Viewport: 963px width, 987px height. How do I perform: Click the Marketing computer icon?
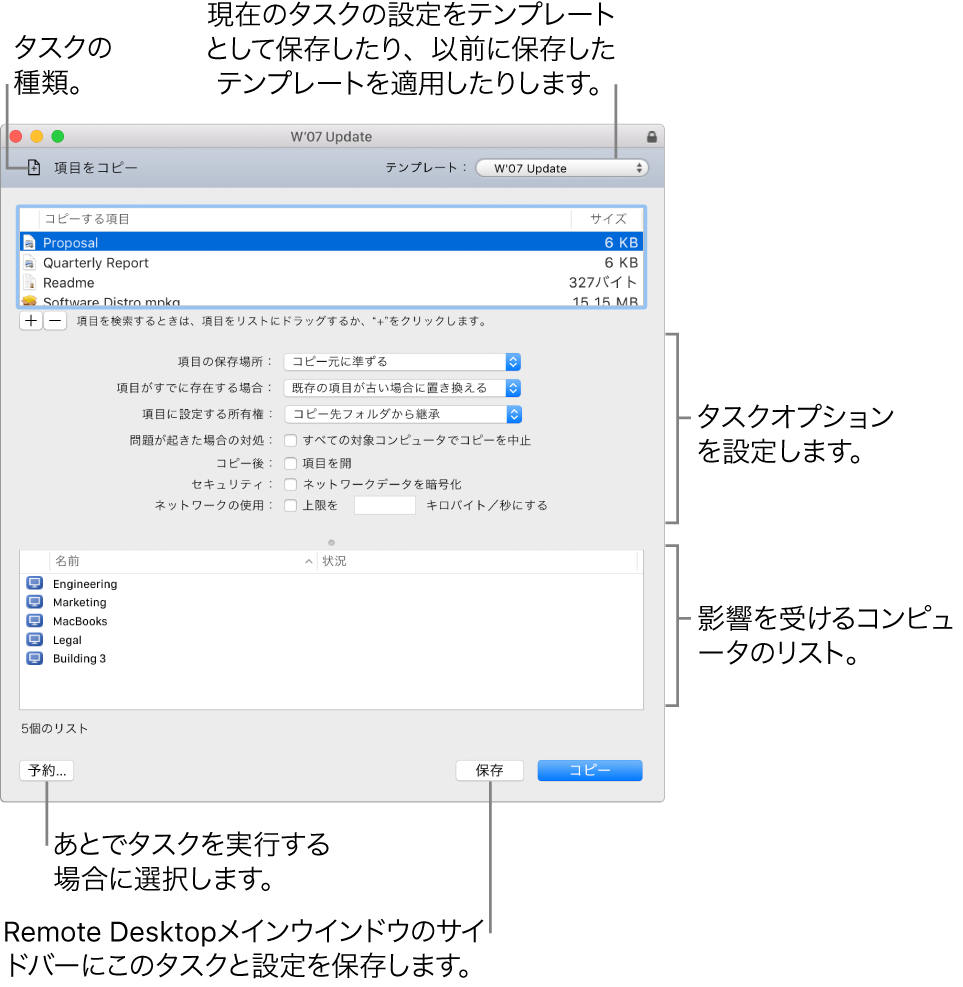click(35, 602)
